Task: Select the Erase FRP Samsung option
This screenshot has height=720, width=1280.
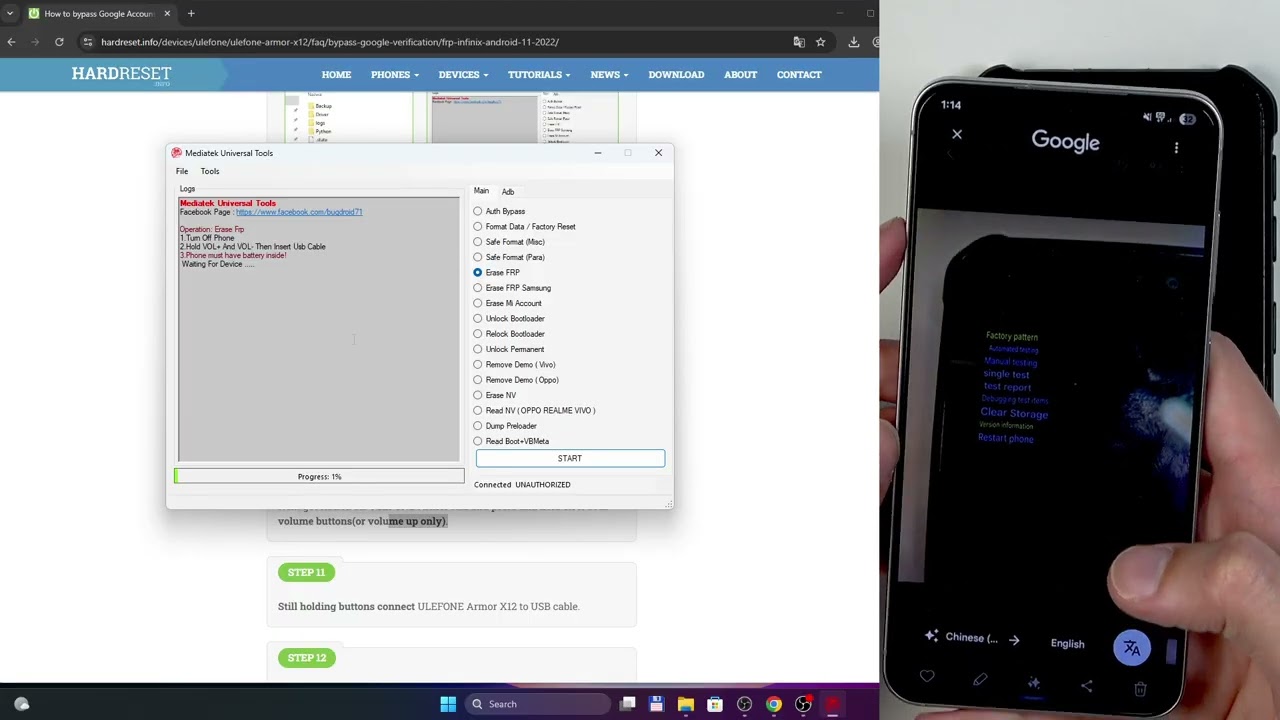Action: click(x=512, y=288)
